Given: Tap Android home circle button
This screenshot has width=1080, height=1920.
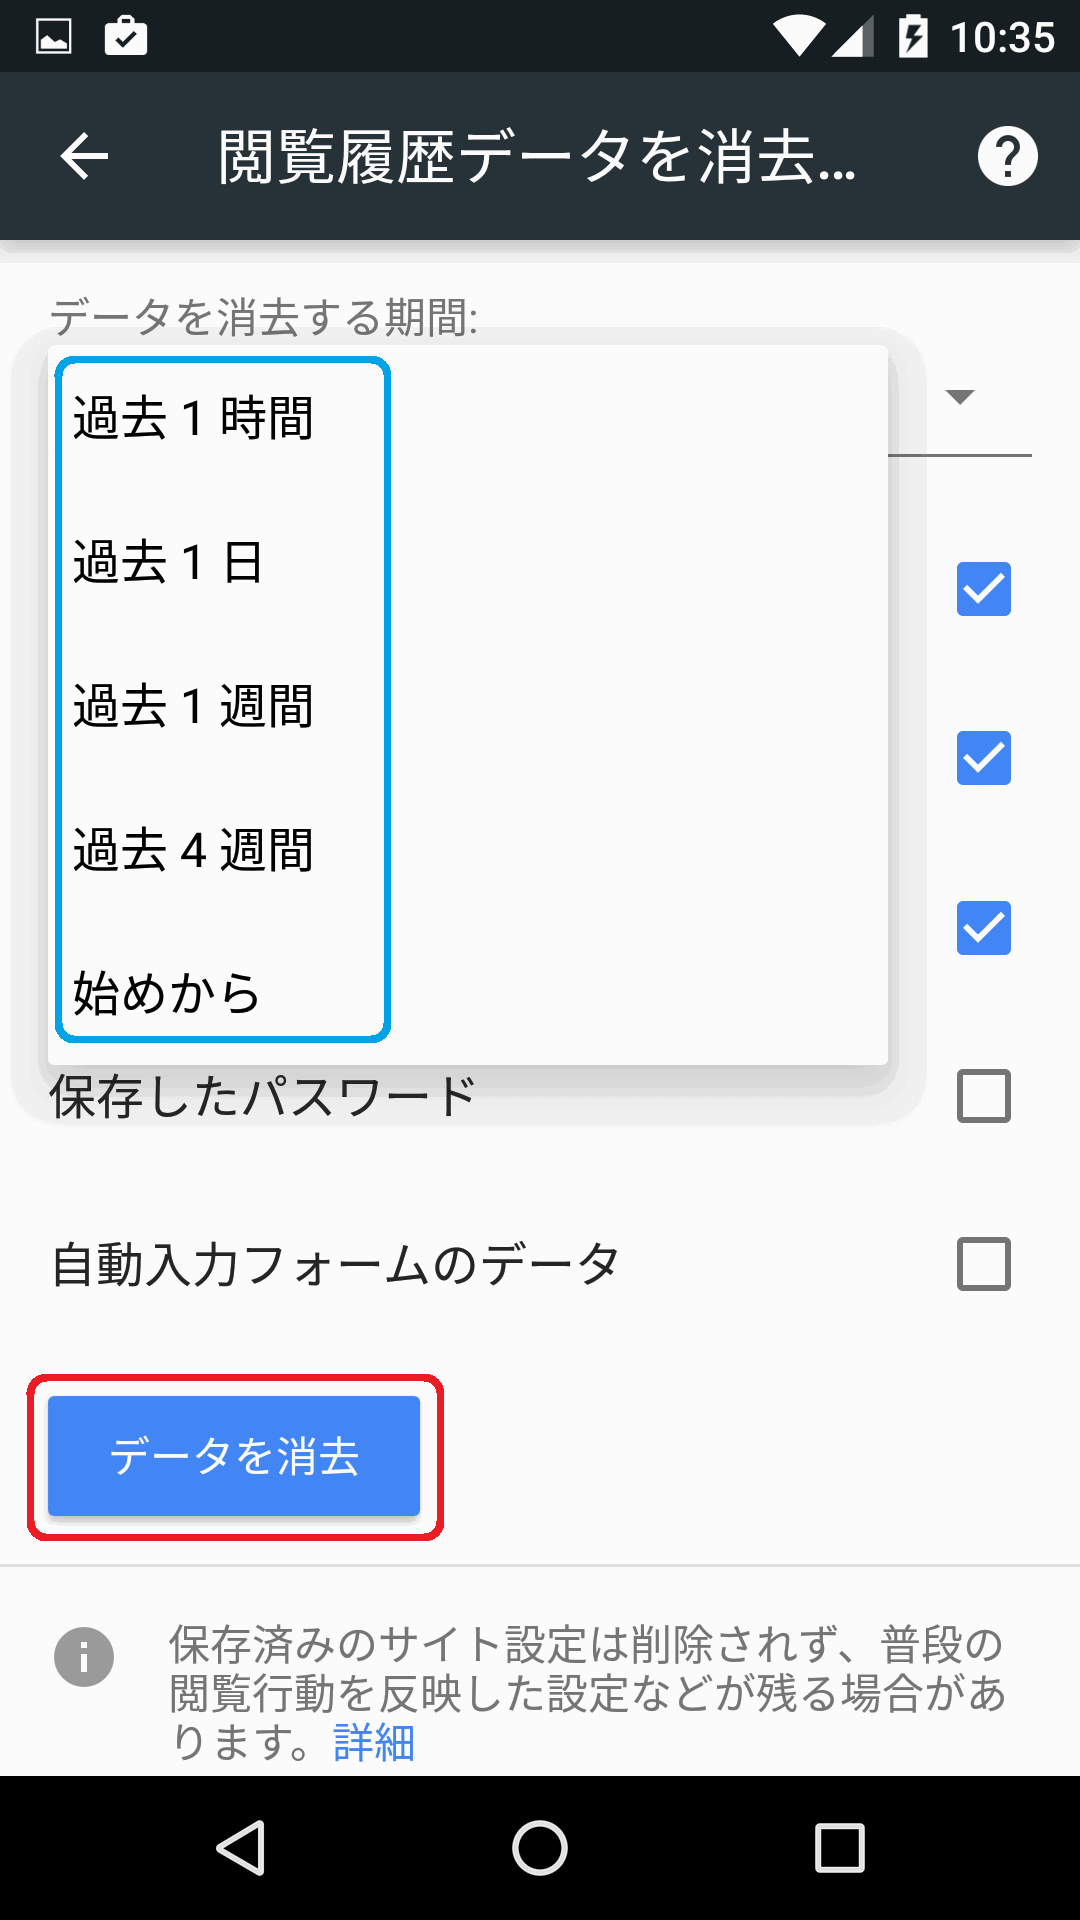Looking at the screenshot, I should pos(540,1847).
